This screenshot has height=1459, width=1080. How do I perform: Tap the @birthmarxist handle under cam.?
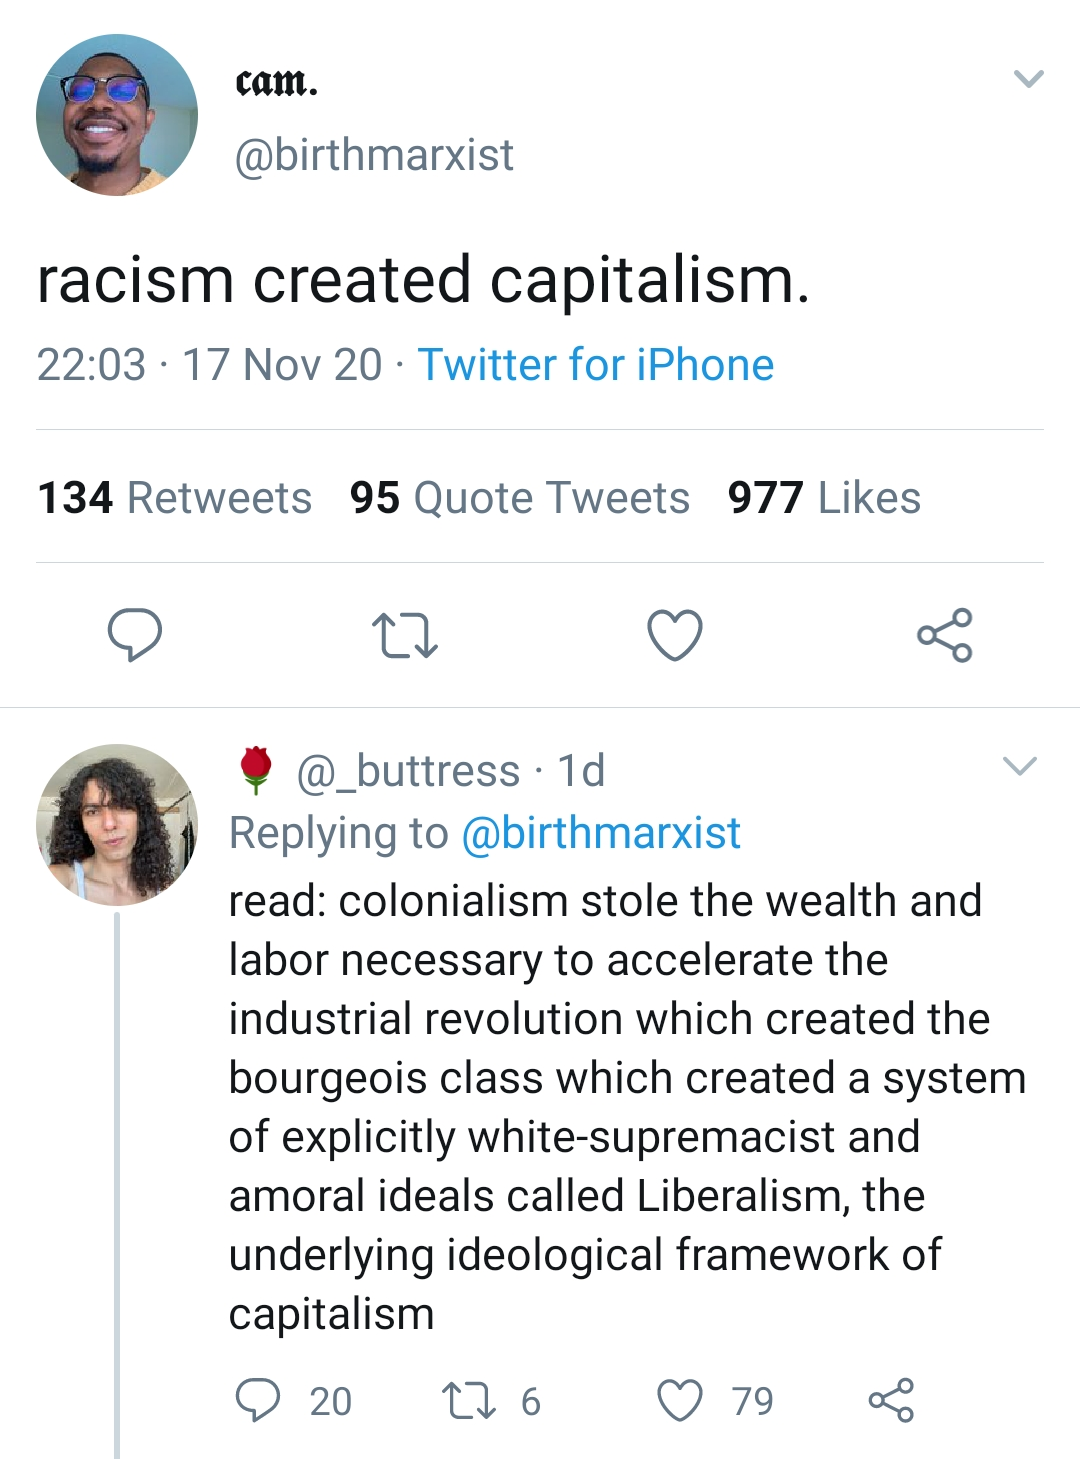tap(374, 155)
